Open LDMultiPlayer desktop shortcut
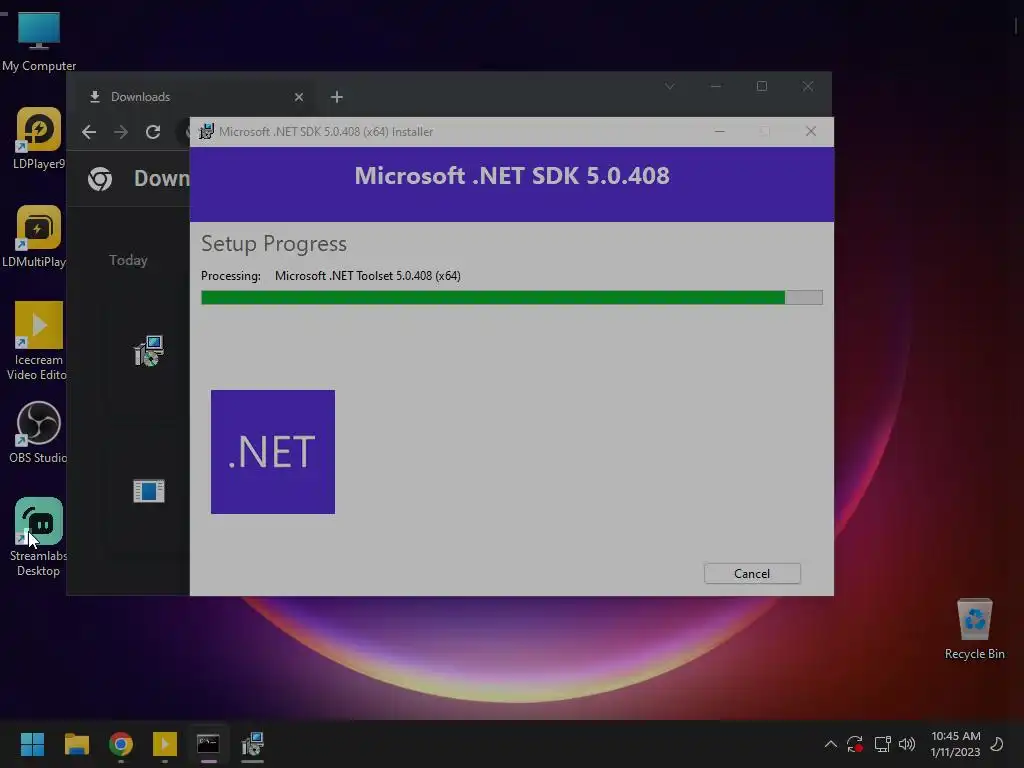The image size is (1024, 768). tap(36, 236)
